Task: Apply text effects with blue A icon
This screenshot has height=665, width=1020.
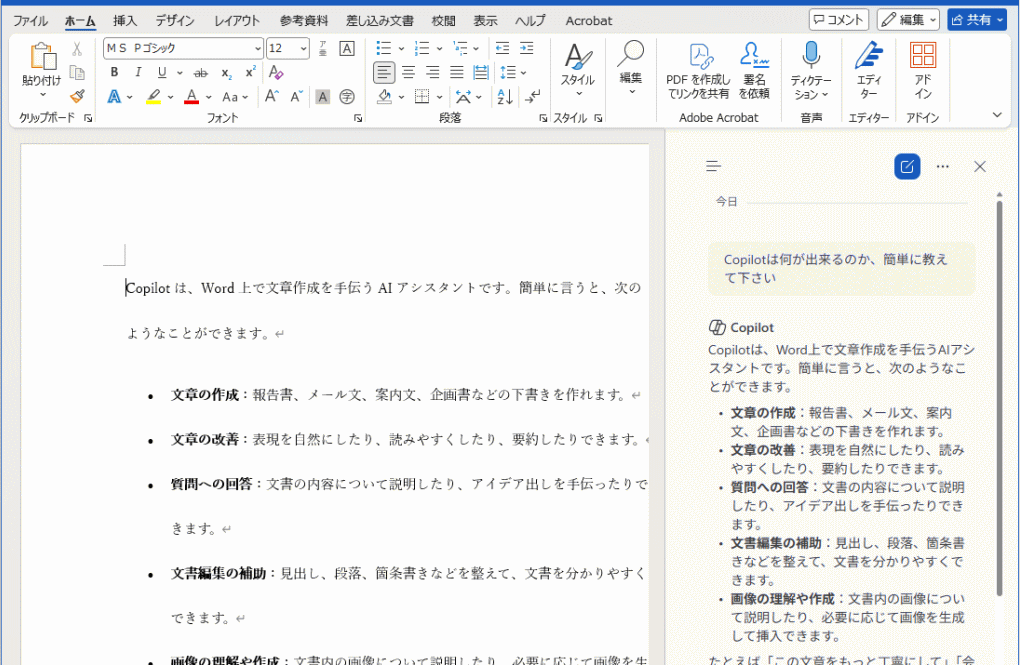Action: click(x=114, y=97)
